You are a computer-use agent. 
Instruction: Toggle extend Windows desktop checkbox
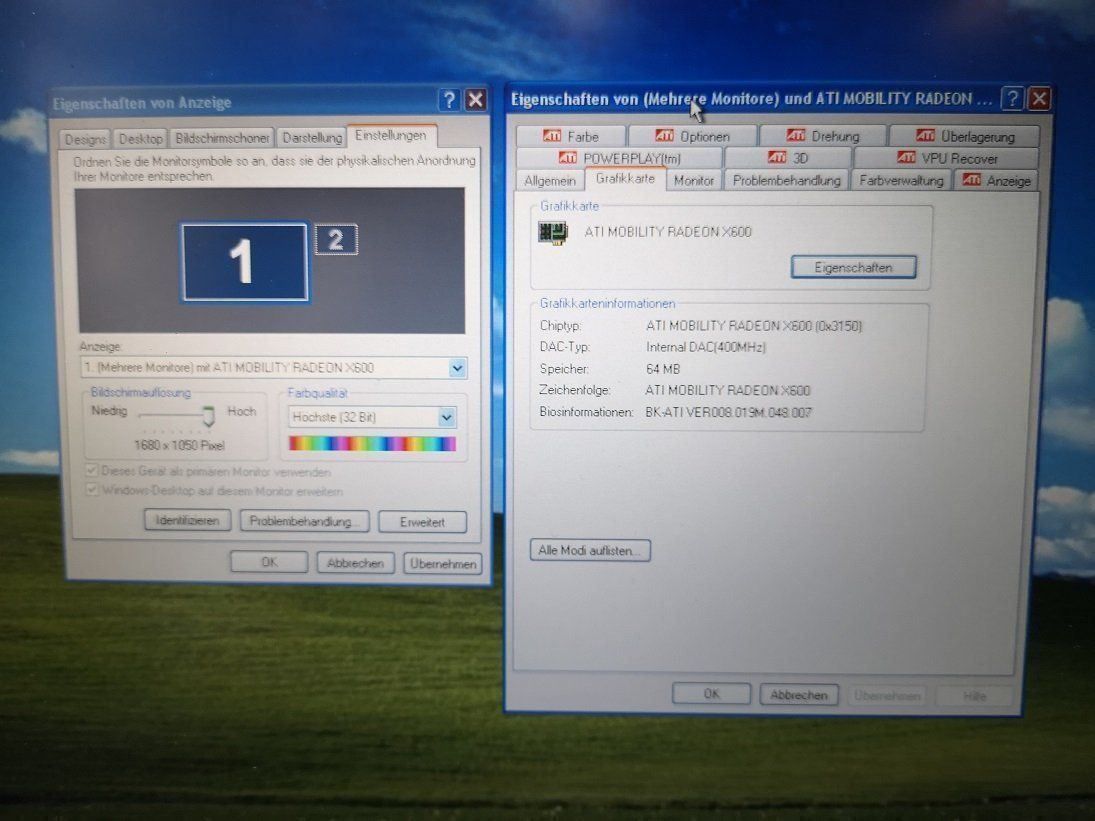(91, 490)
